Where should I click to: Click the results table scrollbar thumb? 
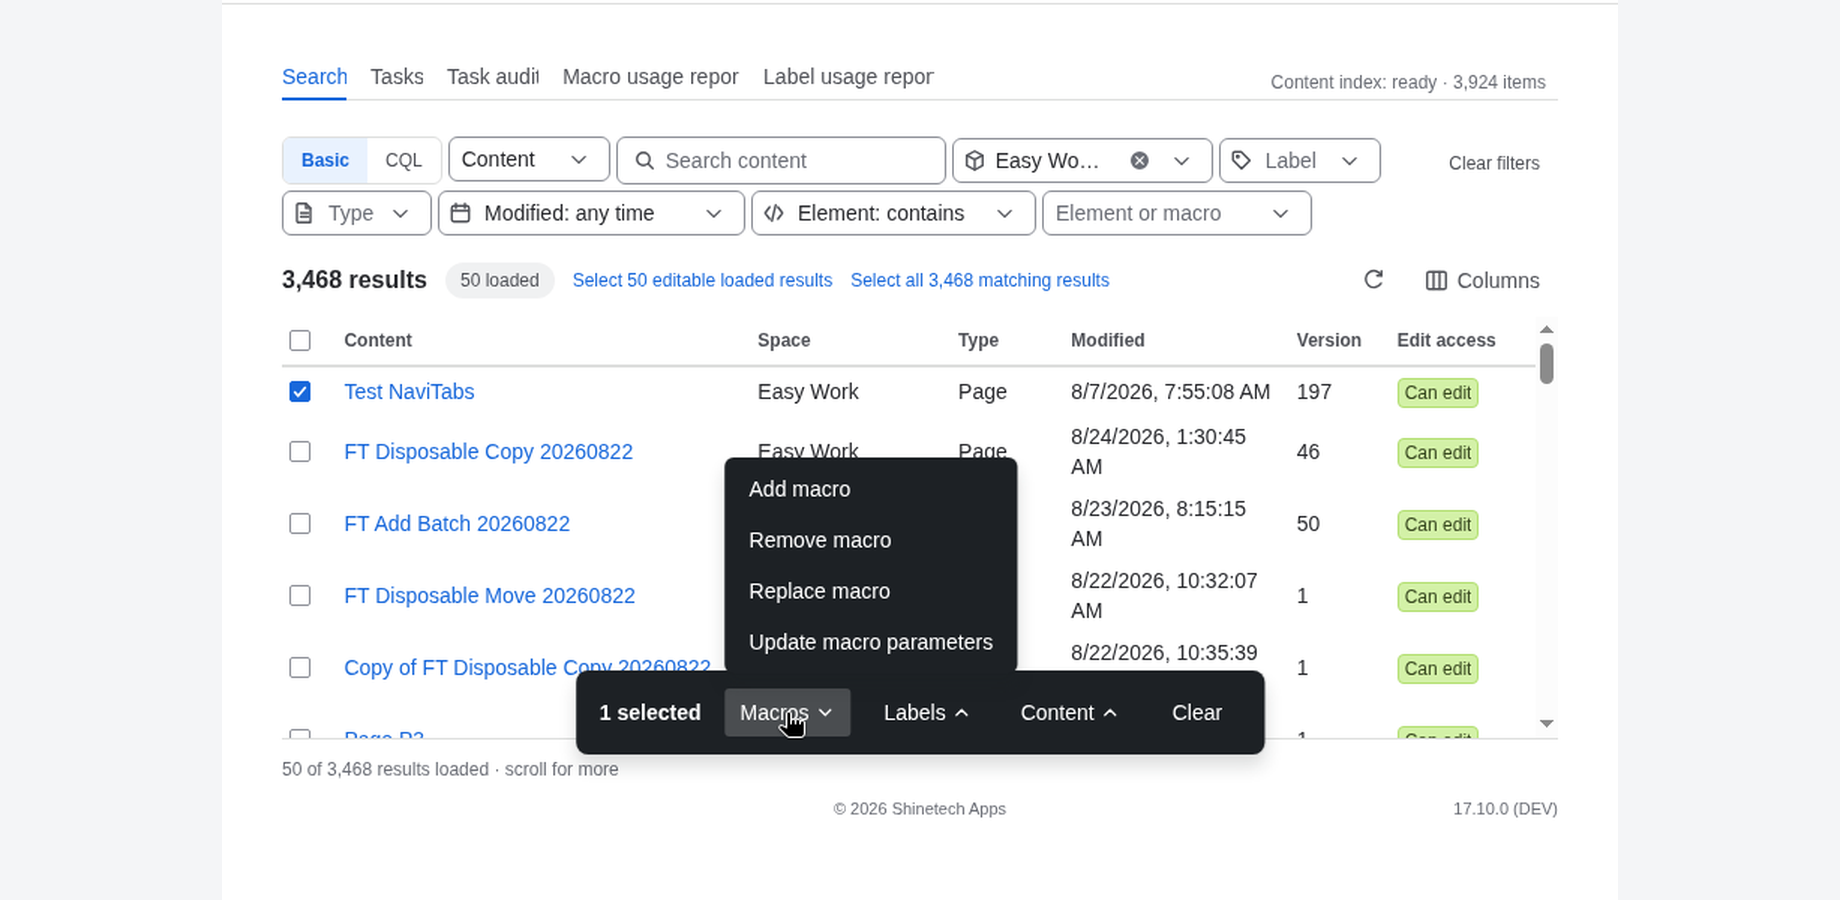pyautogui.click(x=1547, y=364)
